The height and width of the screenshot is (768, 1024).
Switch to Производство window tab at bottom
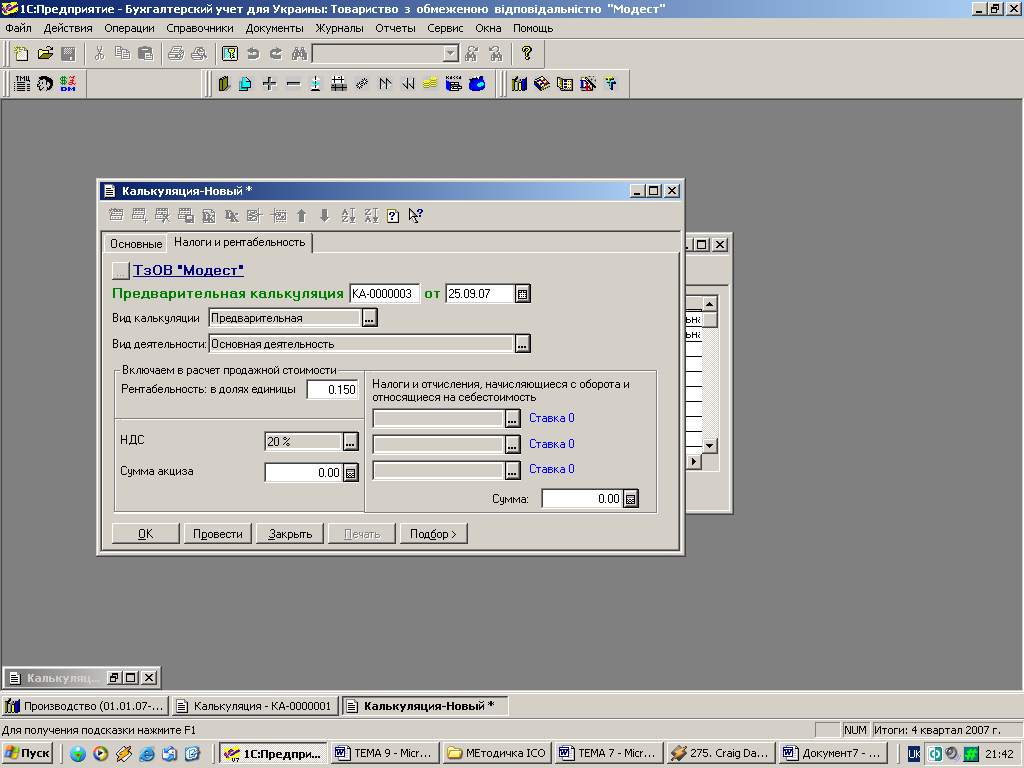coord(86,706)
